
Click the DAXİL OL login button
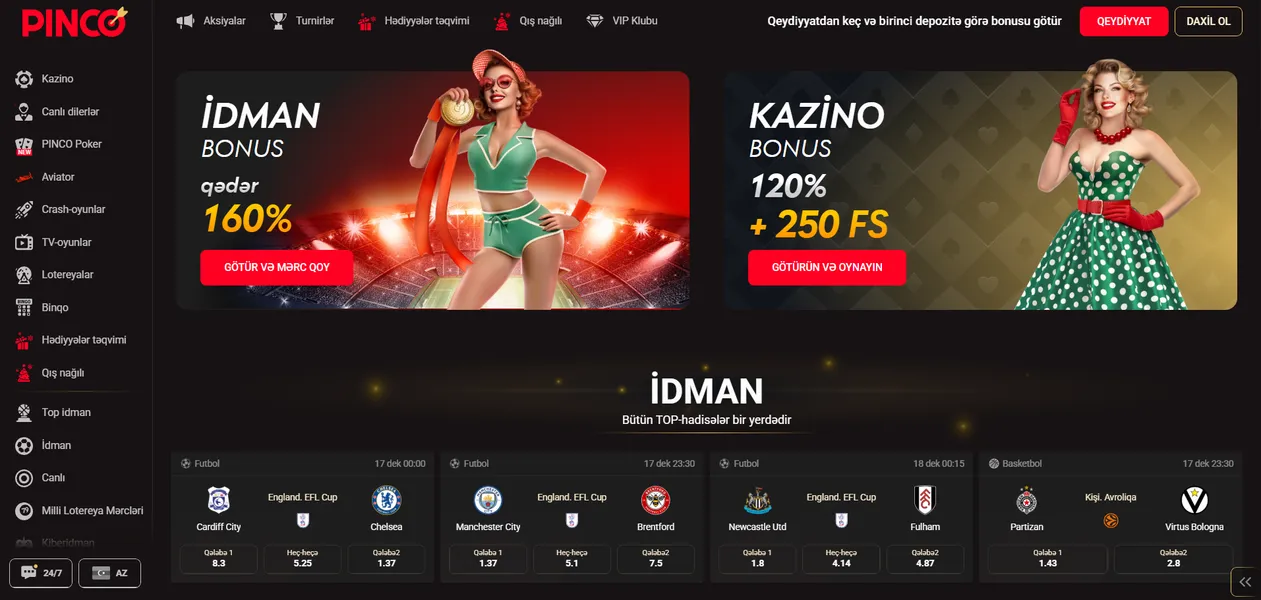point(1208,21)
